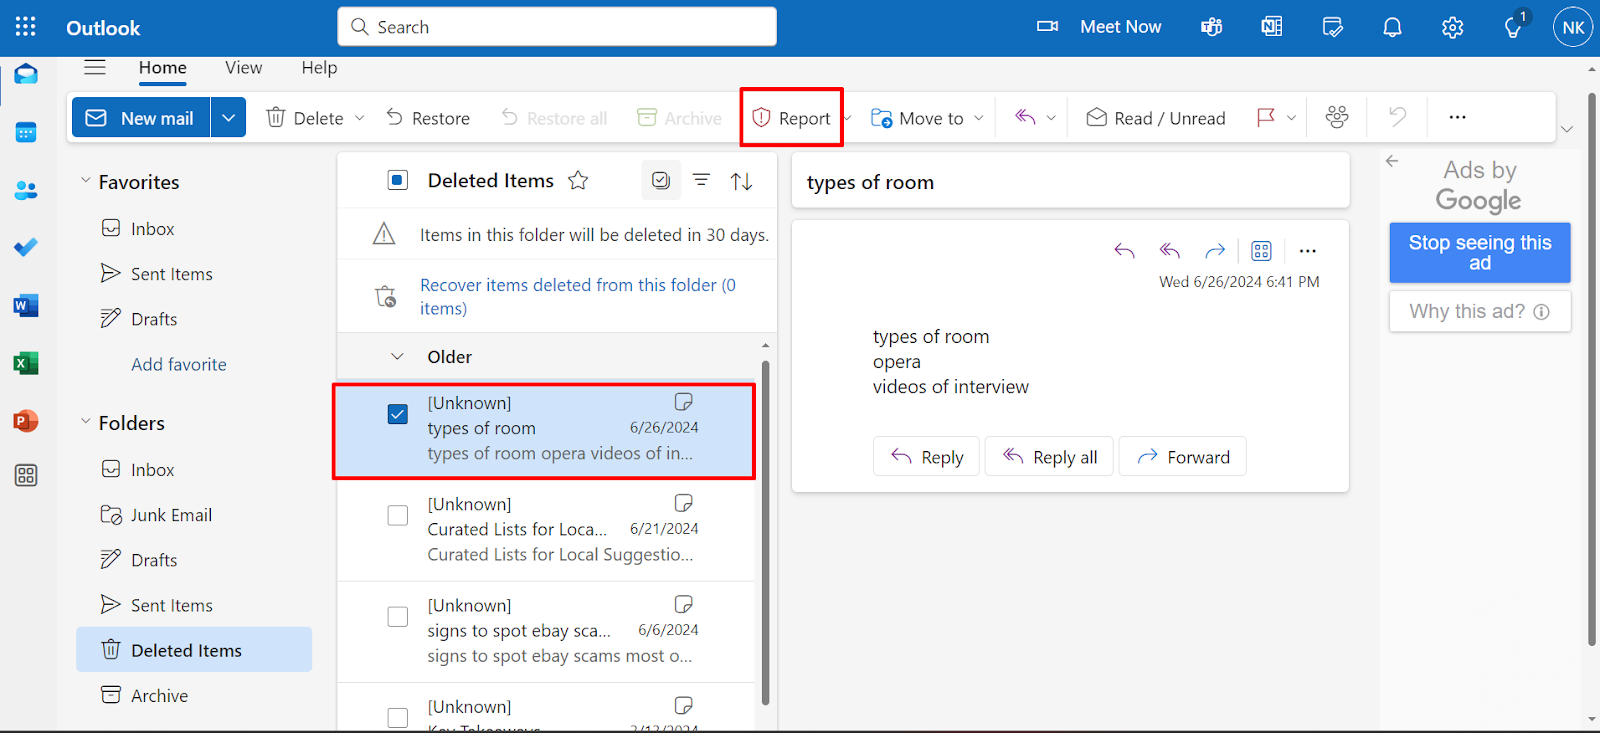Click Recover items deleted from this folder

click(x=578, y=296)
